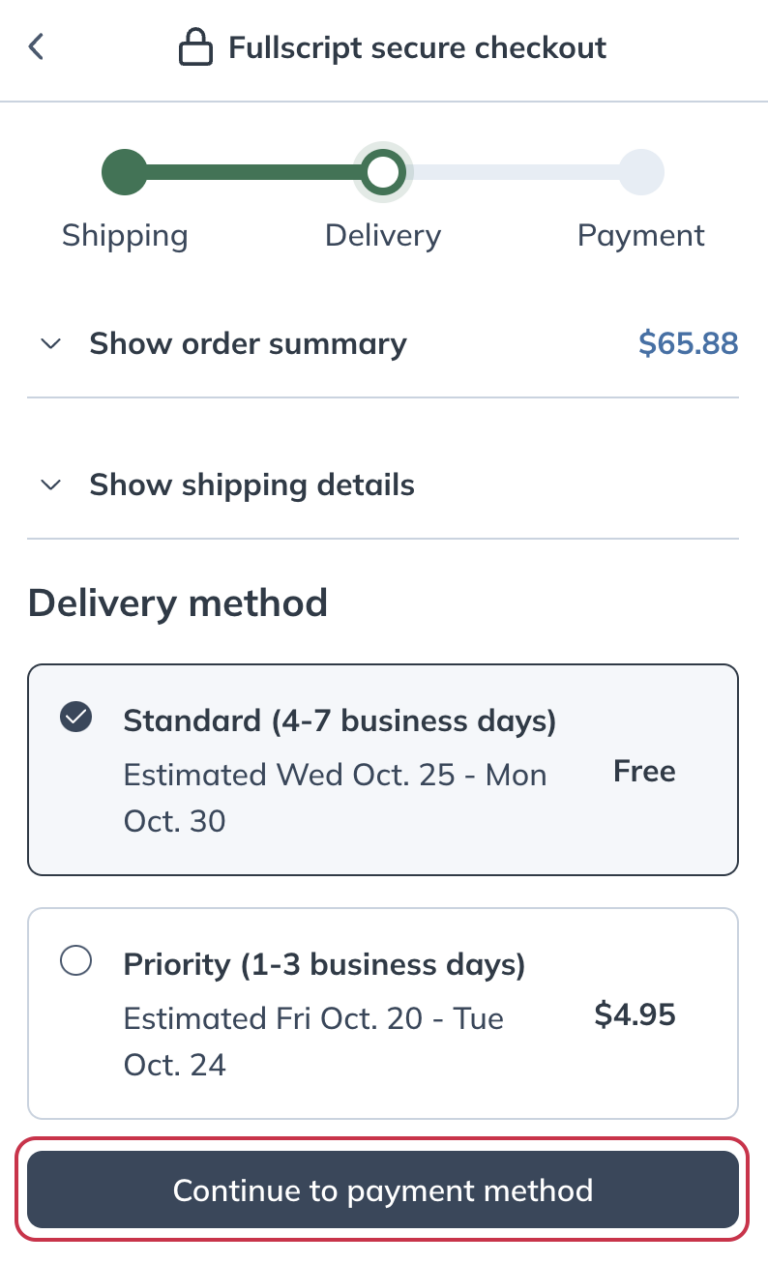Click the Payment step label

coord(641,235)
